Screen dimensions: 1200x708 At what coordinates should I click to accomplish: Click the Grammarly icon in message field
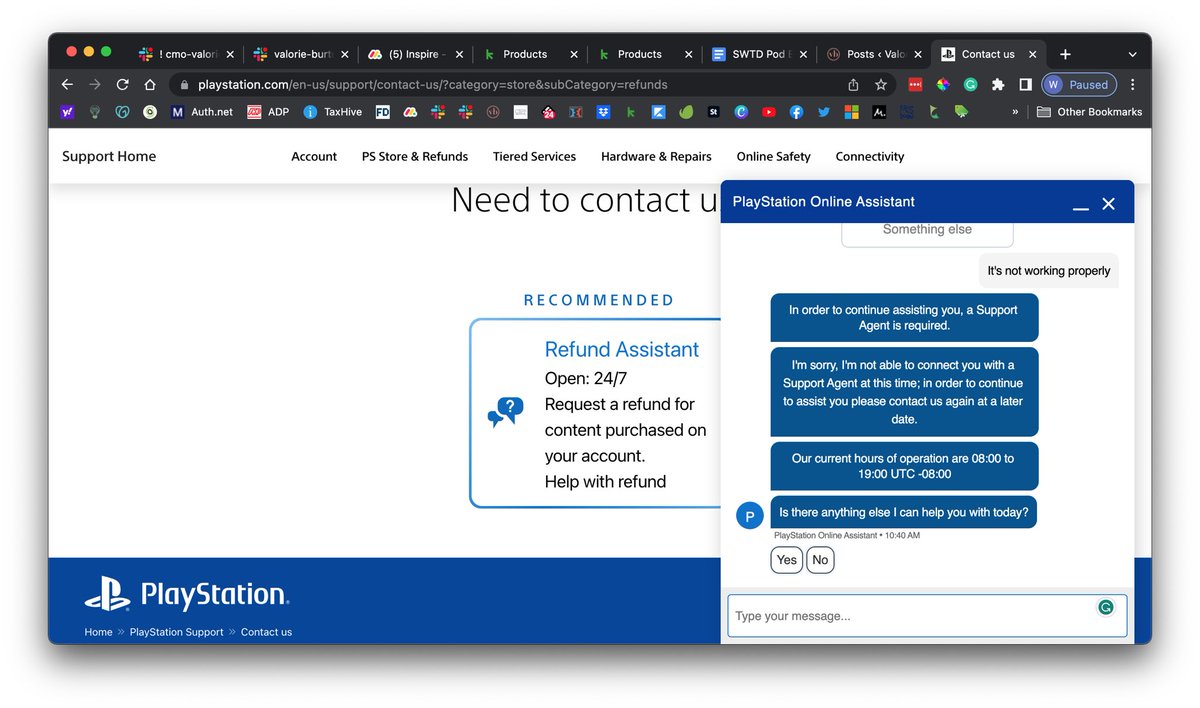tap(1106, 607)
